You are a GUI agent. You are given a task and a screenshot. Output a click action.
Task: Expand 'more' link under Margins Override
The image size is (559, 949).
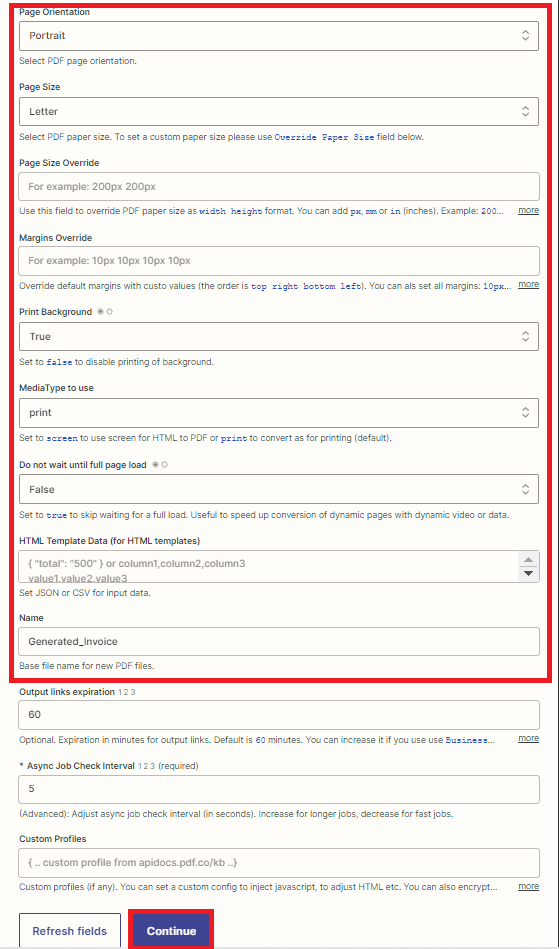point(528,284)
